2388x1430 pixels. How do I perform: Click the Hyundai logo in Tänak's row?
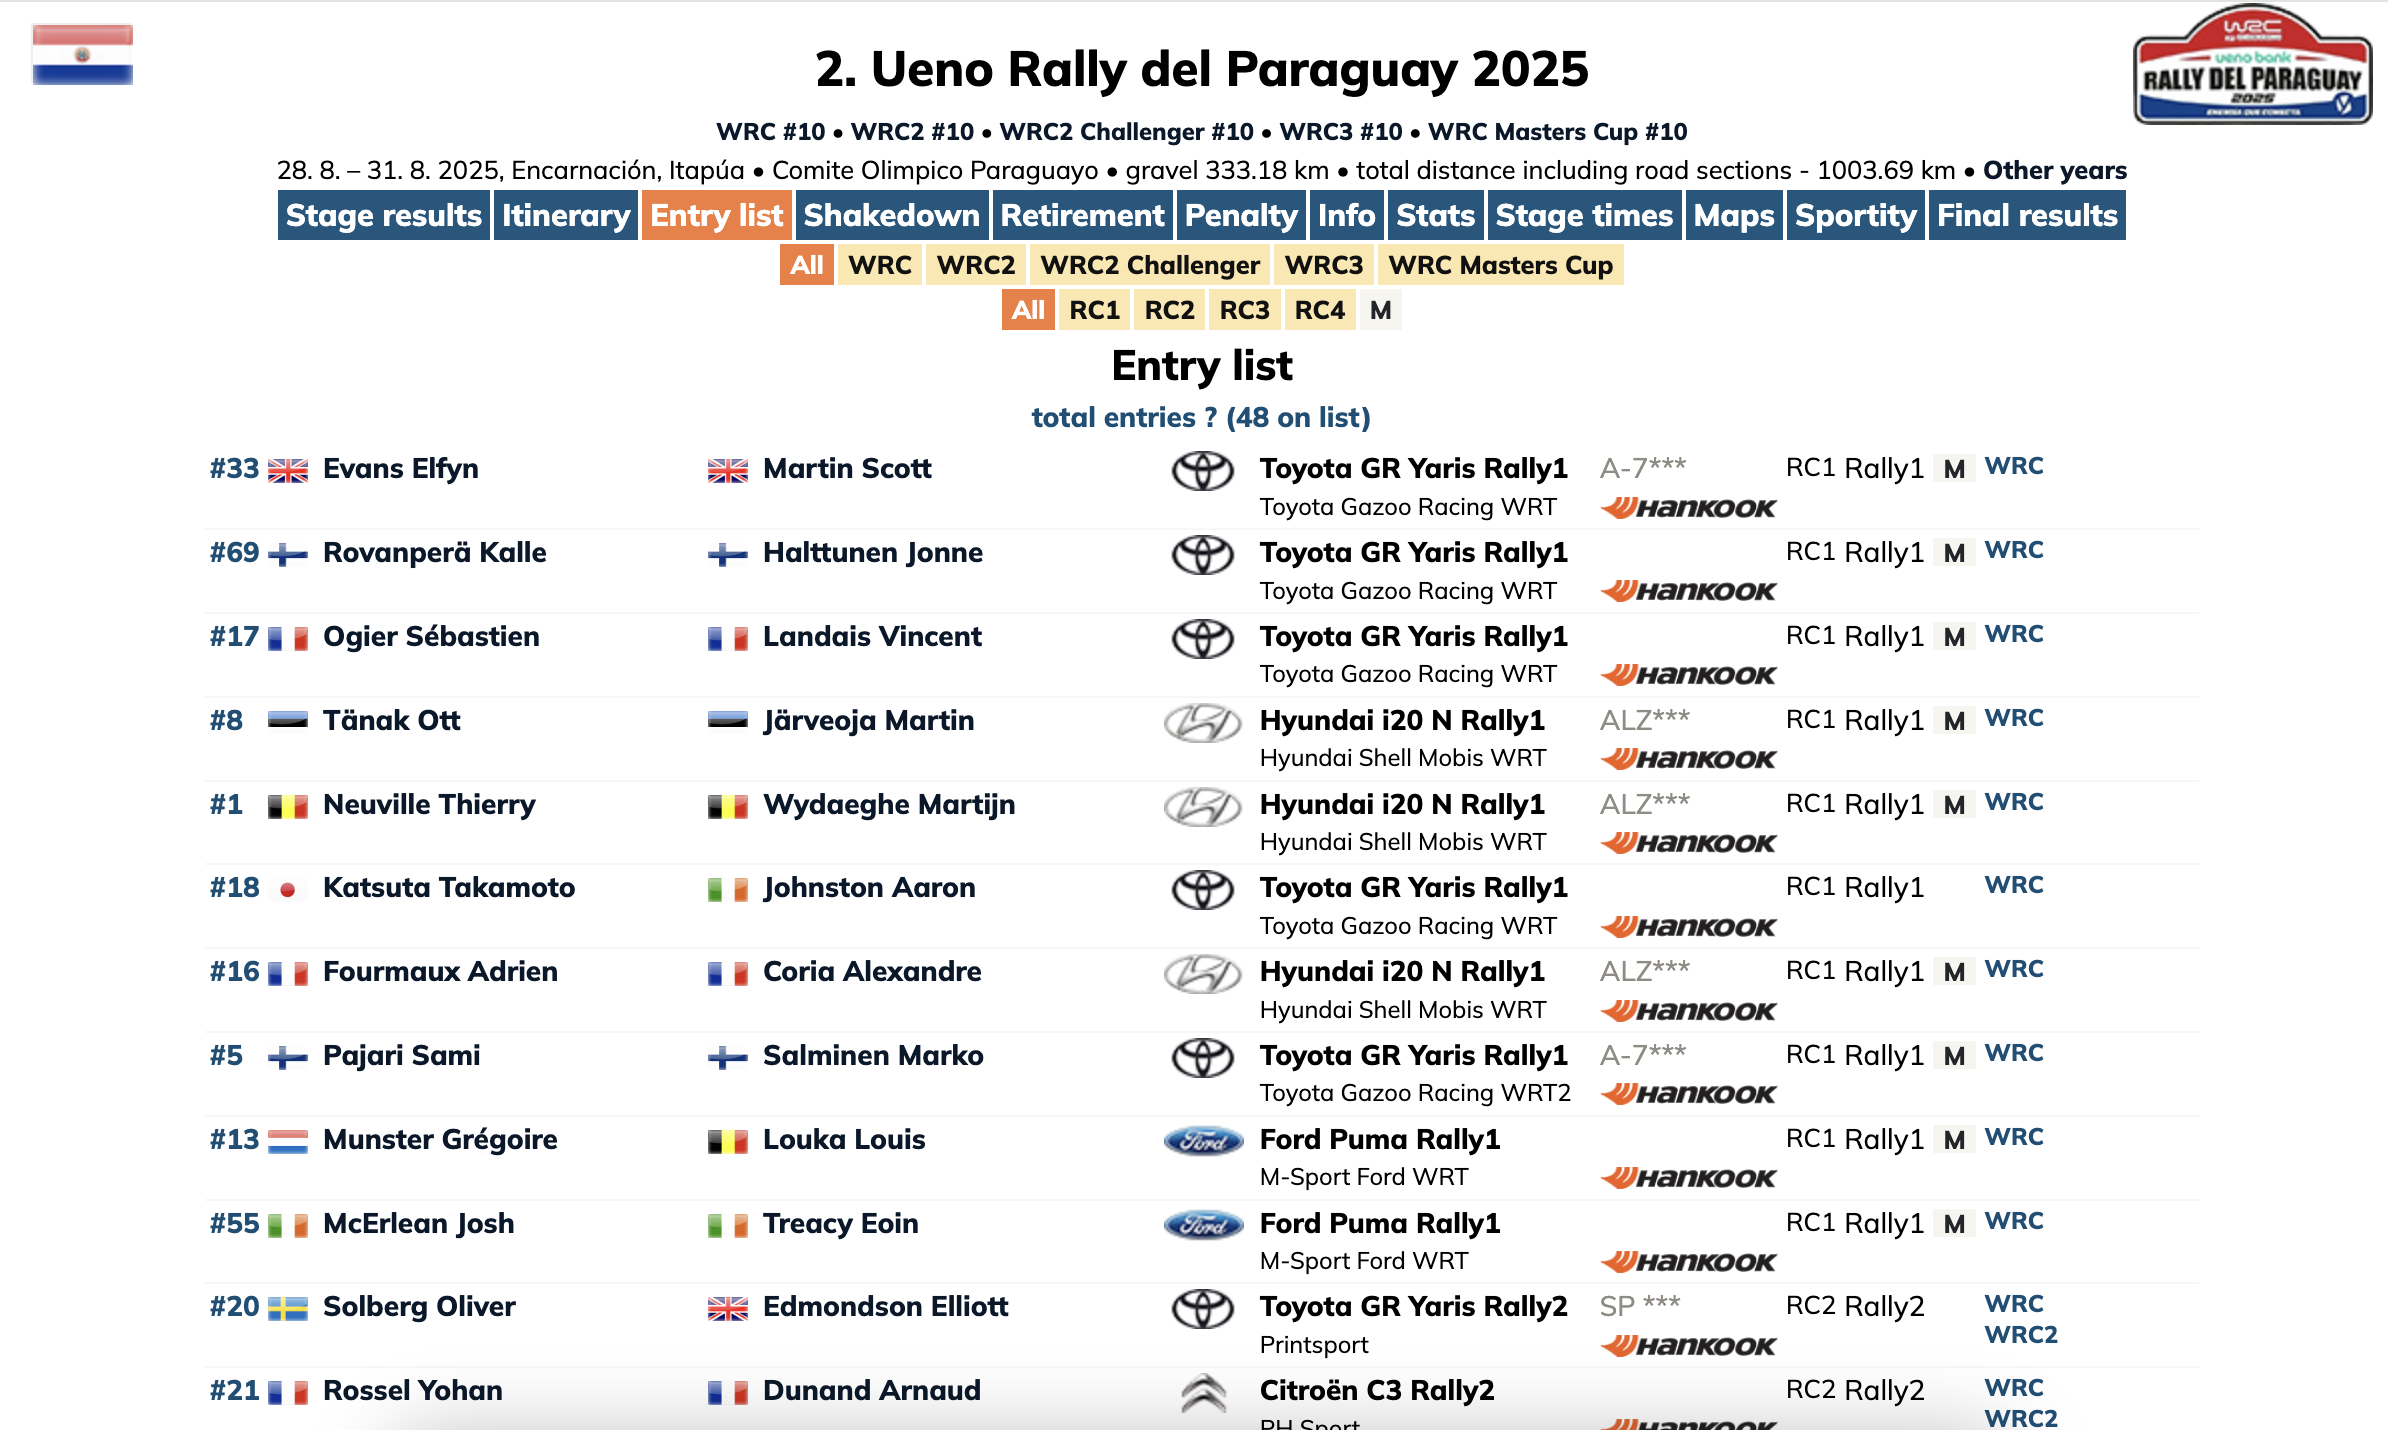[x=1202, y=723]
